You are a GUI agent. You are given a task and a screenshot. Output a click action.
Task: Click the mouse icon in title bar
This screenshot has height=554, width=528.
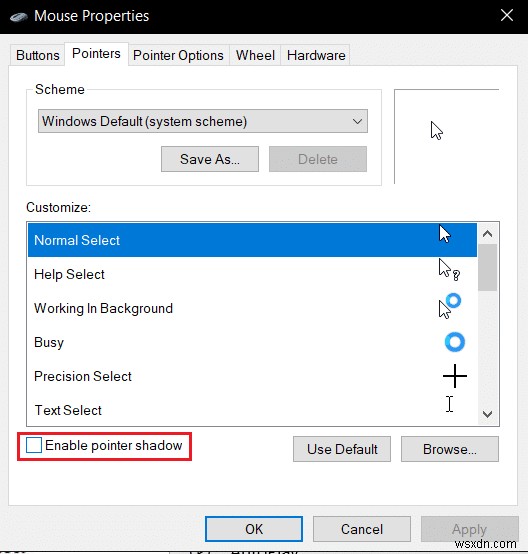19,17
